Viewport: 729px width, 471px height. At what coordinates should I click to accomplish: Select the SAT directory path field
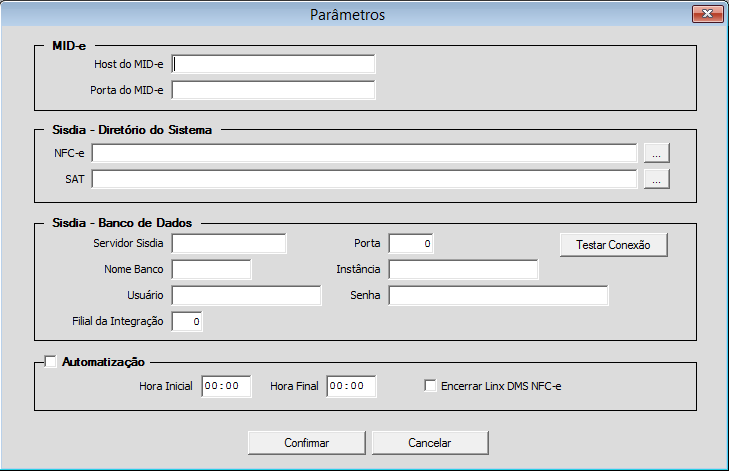(x=364, y=179)
